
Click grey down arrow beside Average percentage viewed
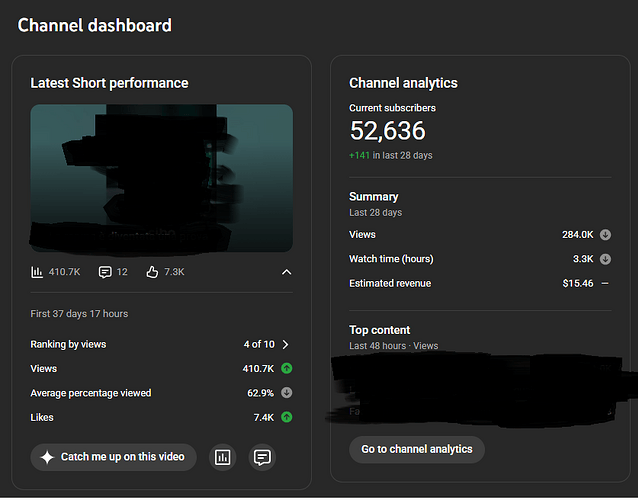pos(287,393)
